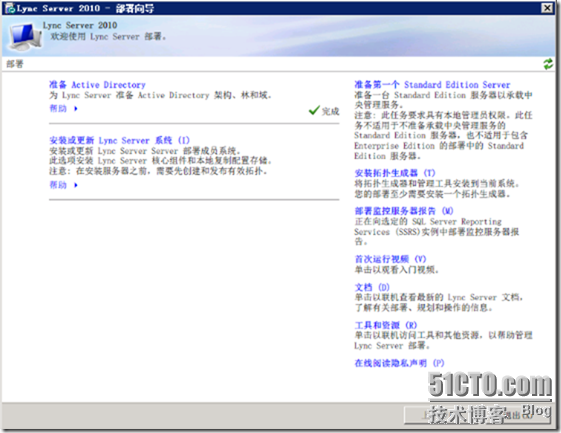Open '文档 (D)' link
This screenshot has height=433, width=561.
pyautogui.click(x=372, y=287)
